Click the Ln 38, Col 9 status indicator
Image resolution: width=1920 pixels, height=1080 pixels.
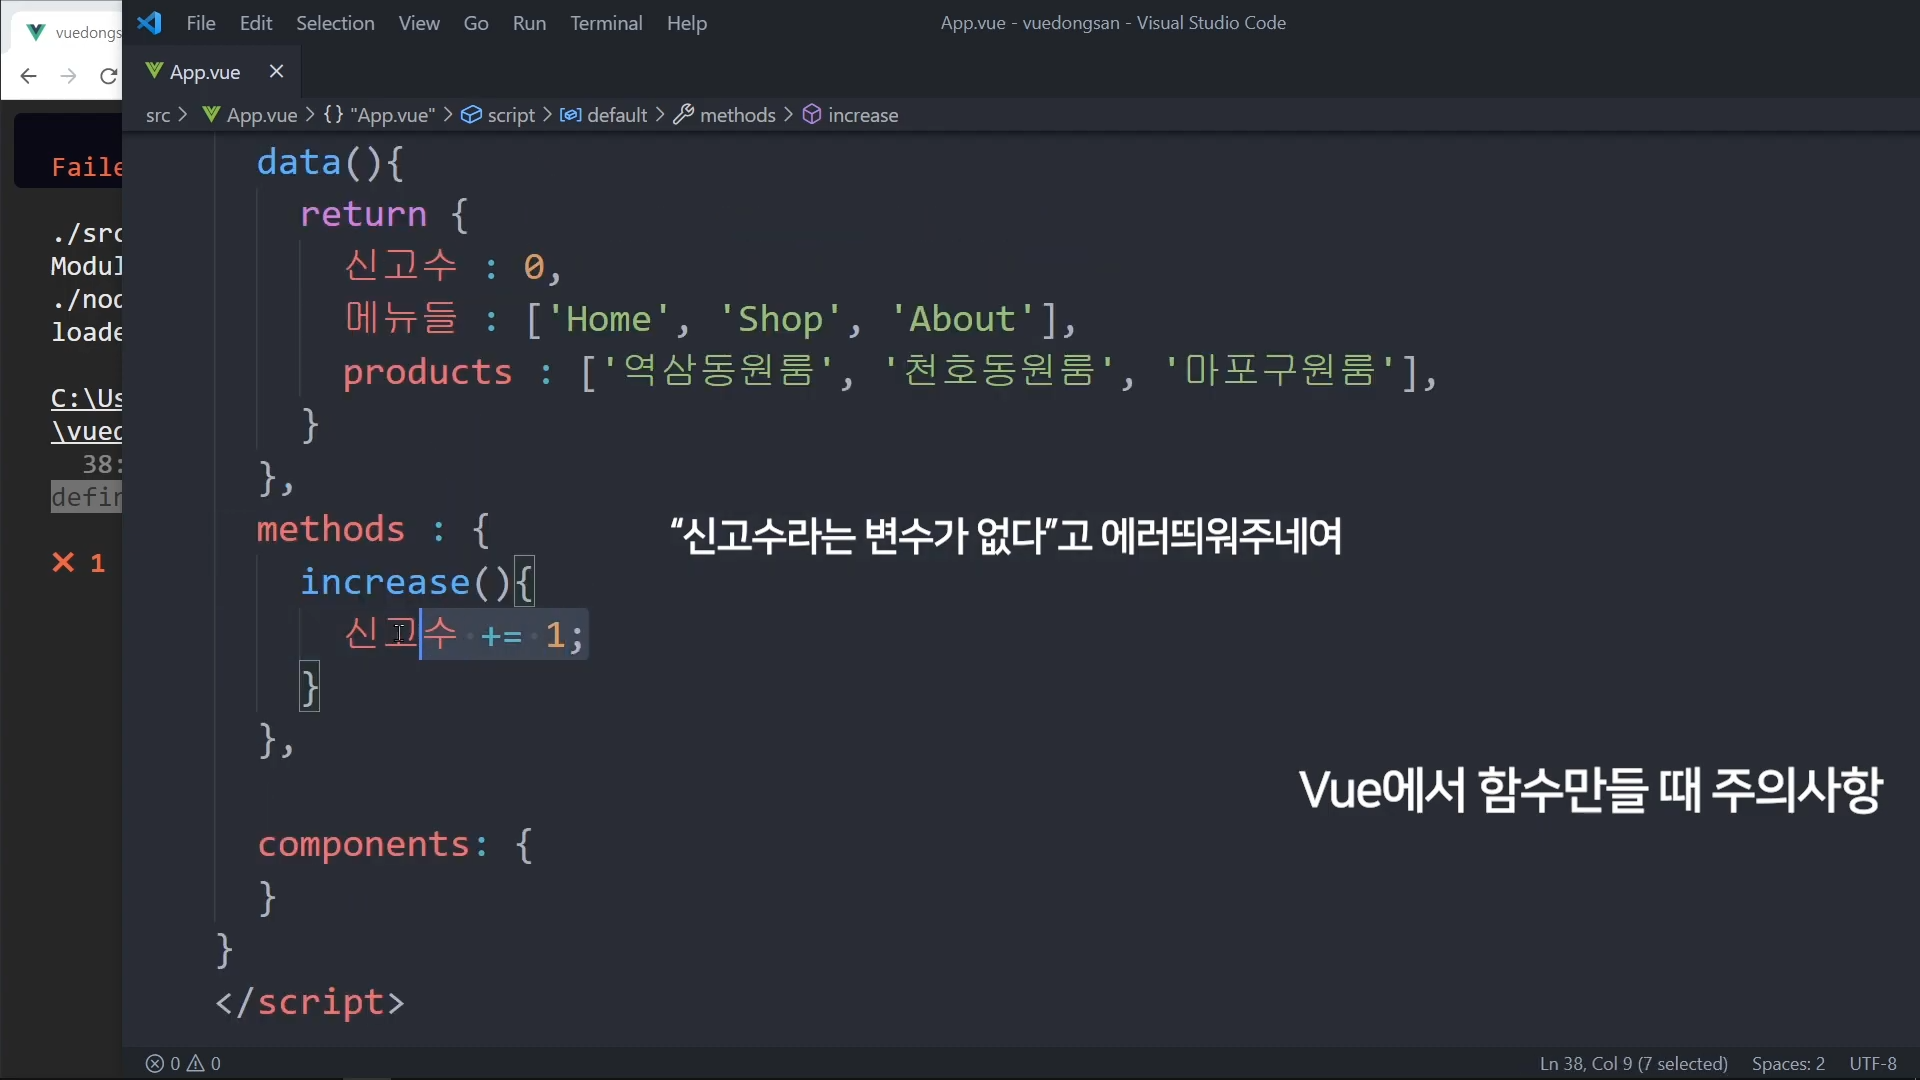coord(1633,1063)
